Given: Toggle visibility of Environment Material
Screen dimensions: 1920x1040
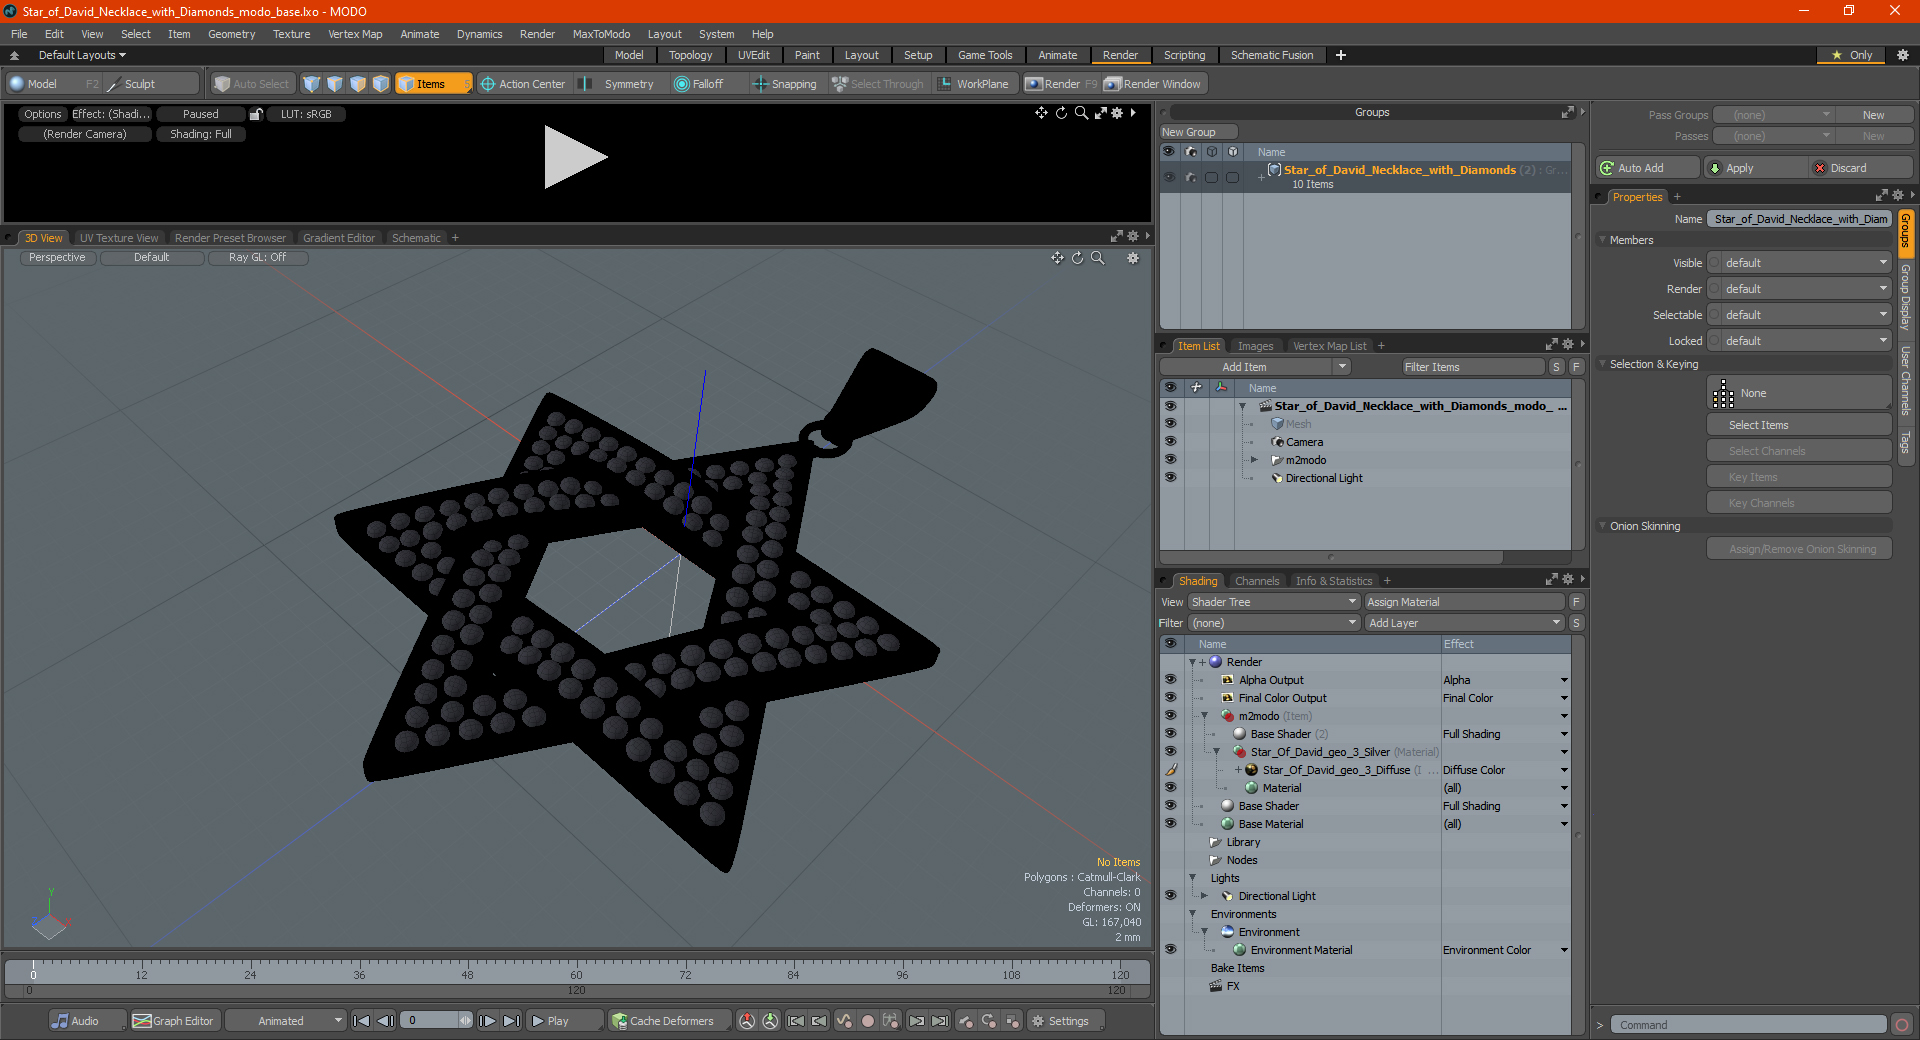Looking at the screenshot, I should (1170, 950).
